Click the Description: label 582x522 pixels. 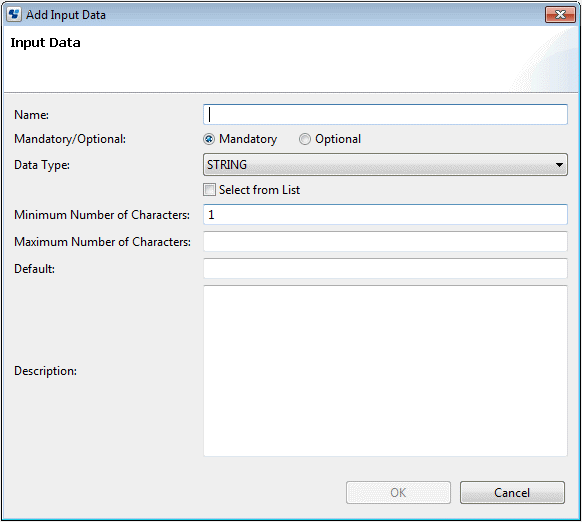[46, 371]
